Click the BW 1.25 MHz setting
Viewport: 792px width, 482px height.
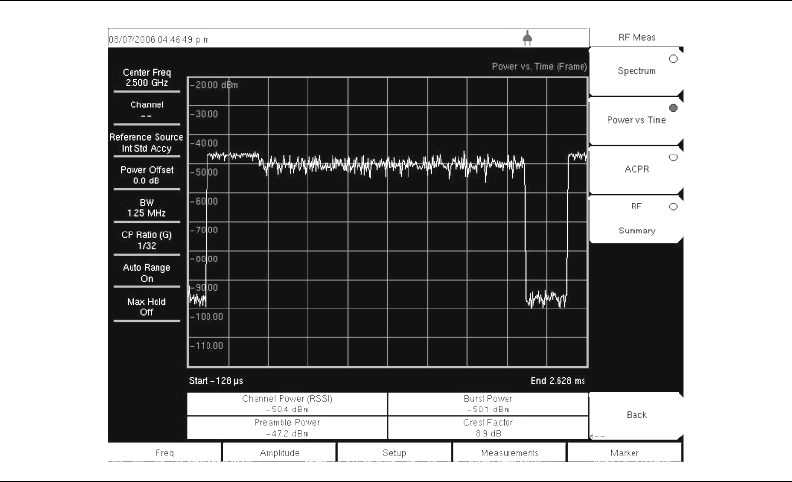[x=147, y=208]
